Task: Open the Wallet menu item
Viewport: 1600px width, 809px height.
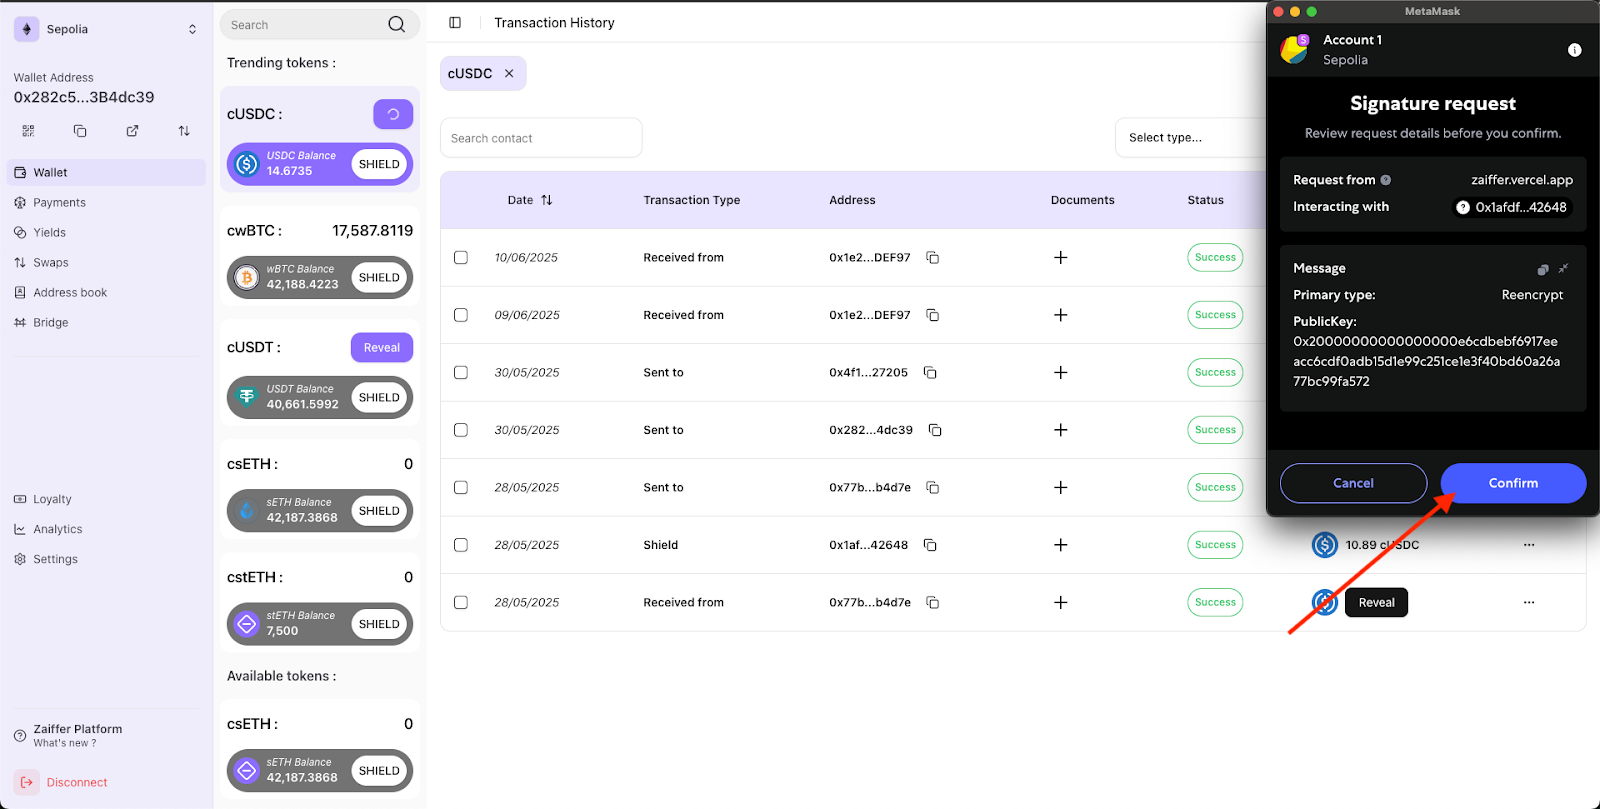Action: click(106, 173)
